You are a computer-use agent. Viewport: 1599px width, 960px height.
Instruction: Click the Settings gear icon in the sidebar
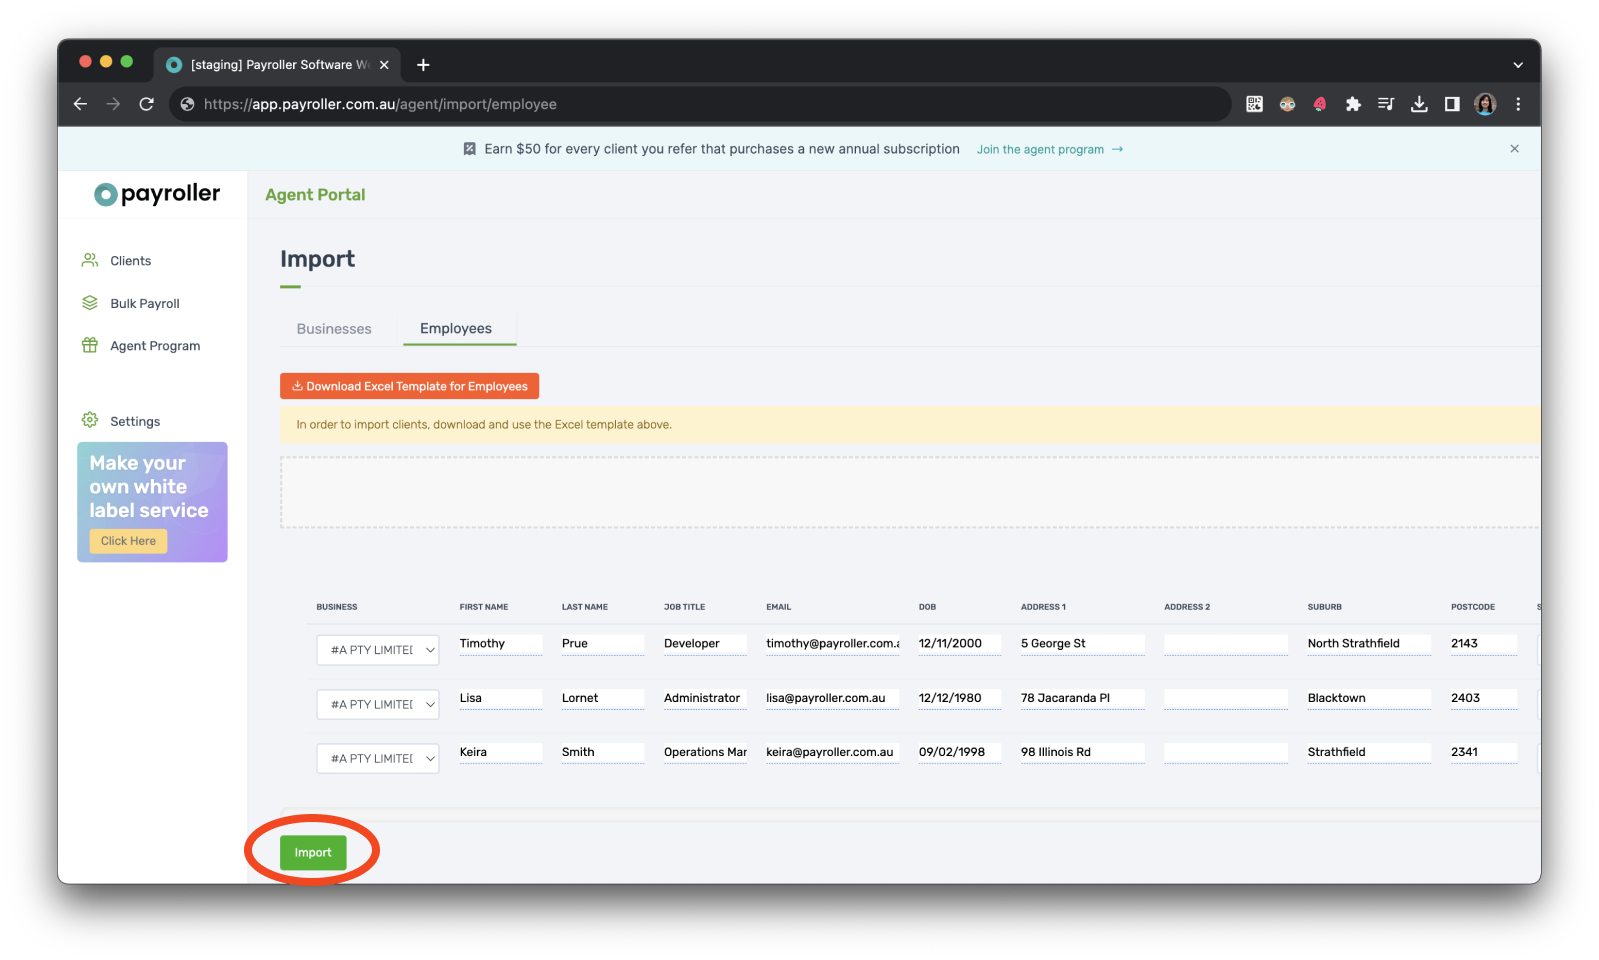point(90,420)
